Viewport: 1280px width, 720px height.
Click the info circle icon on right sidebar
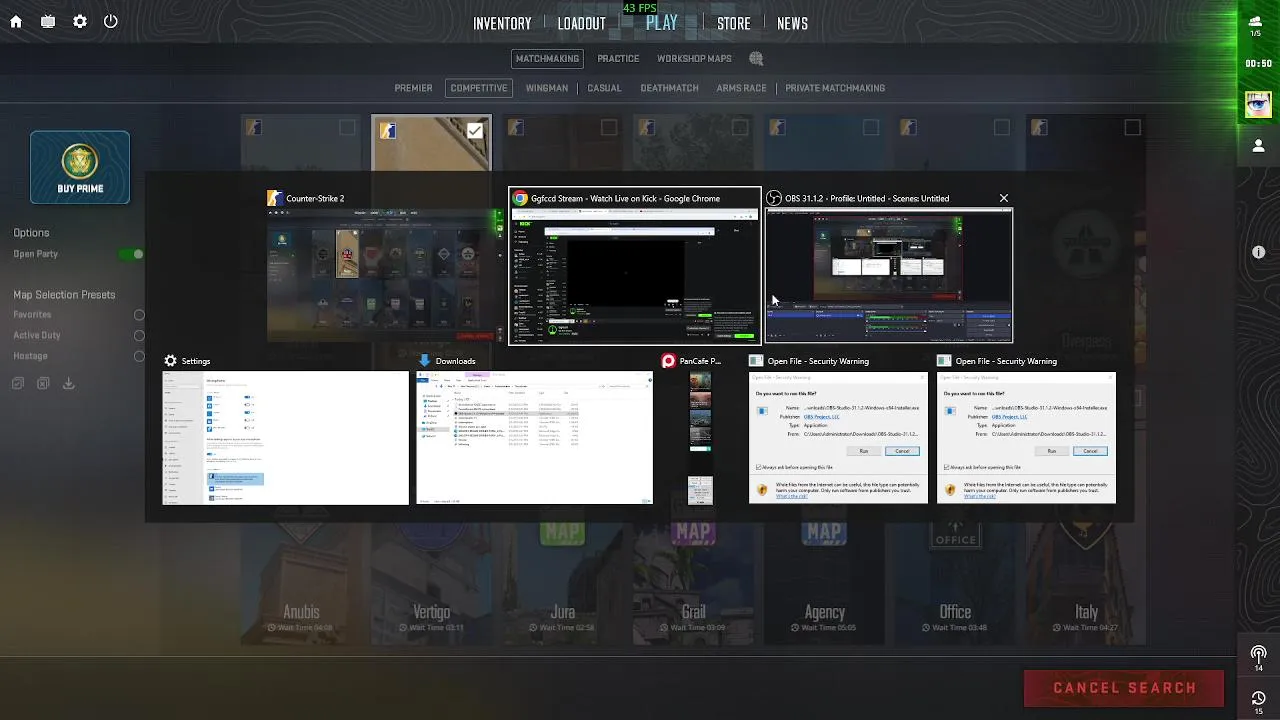(1259, 252)
